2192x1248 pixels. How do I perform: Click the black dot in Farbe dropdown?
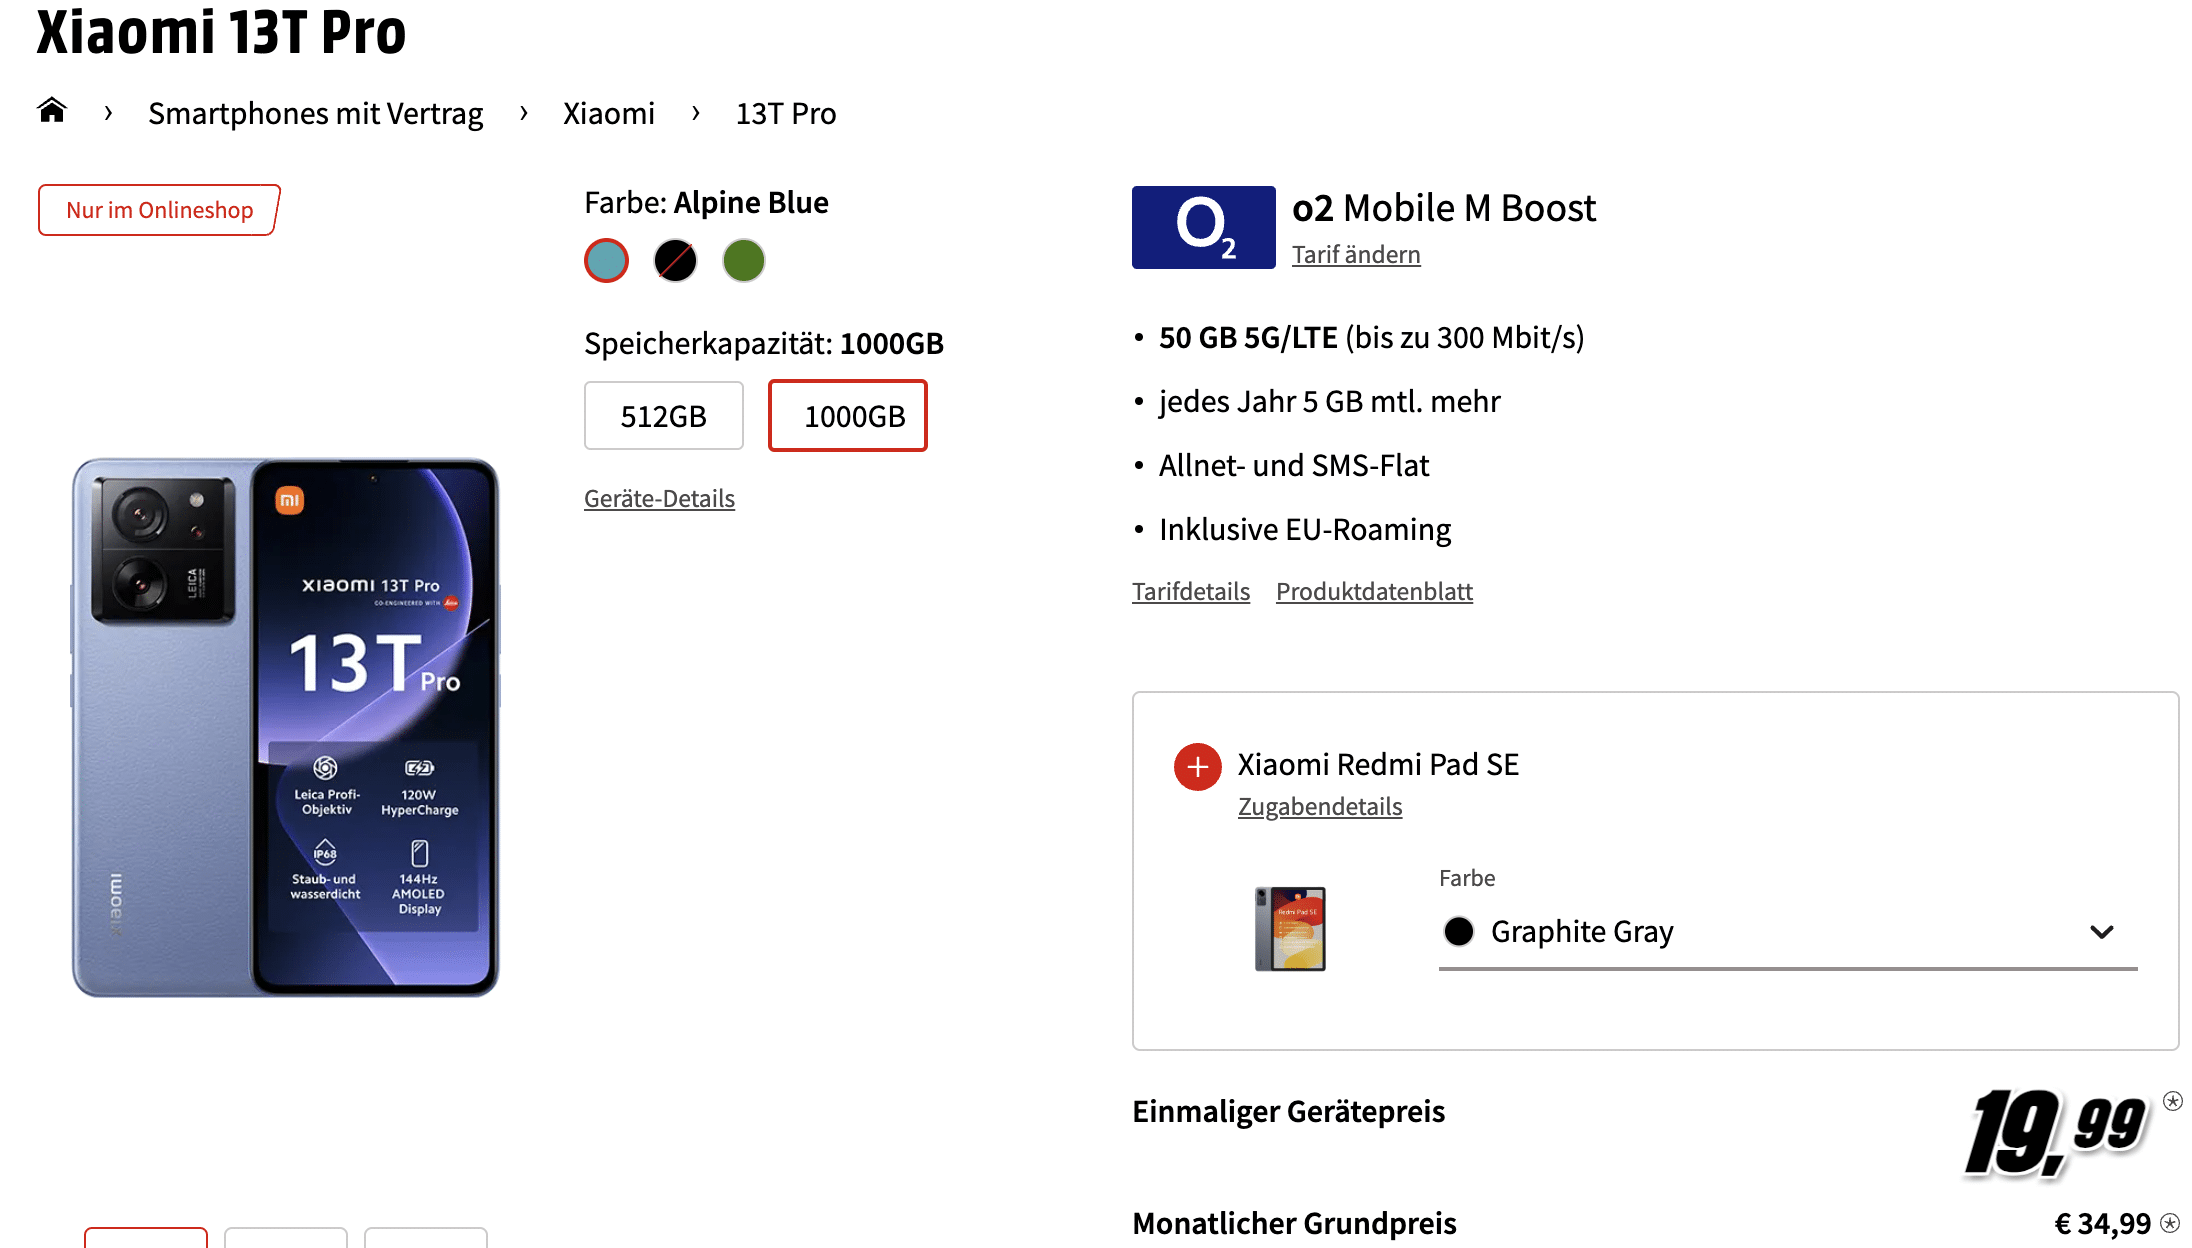(1459, 931)
